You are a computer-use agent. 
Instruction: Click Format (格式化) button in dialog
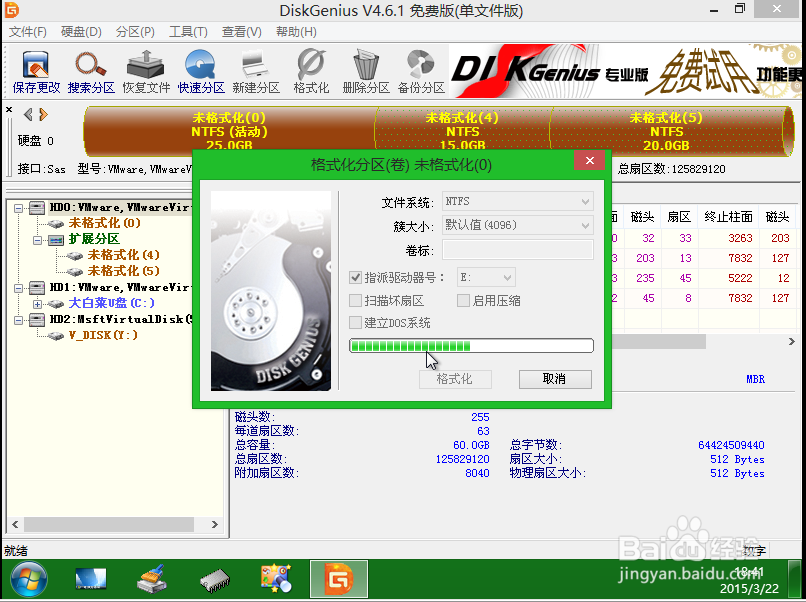[455, 379]
